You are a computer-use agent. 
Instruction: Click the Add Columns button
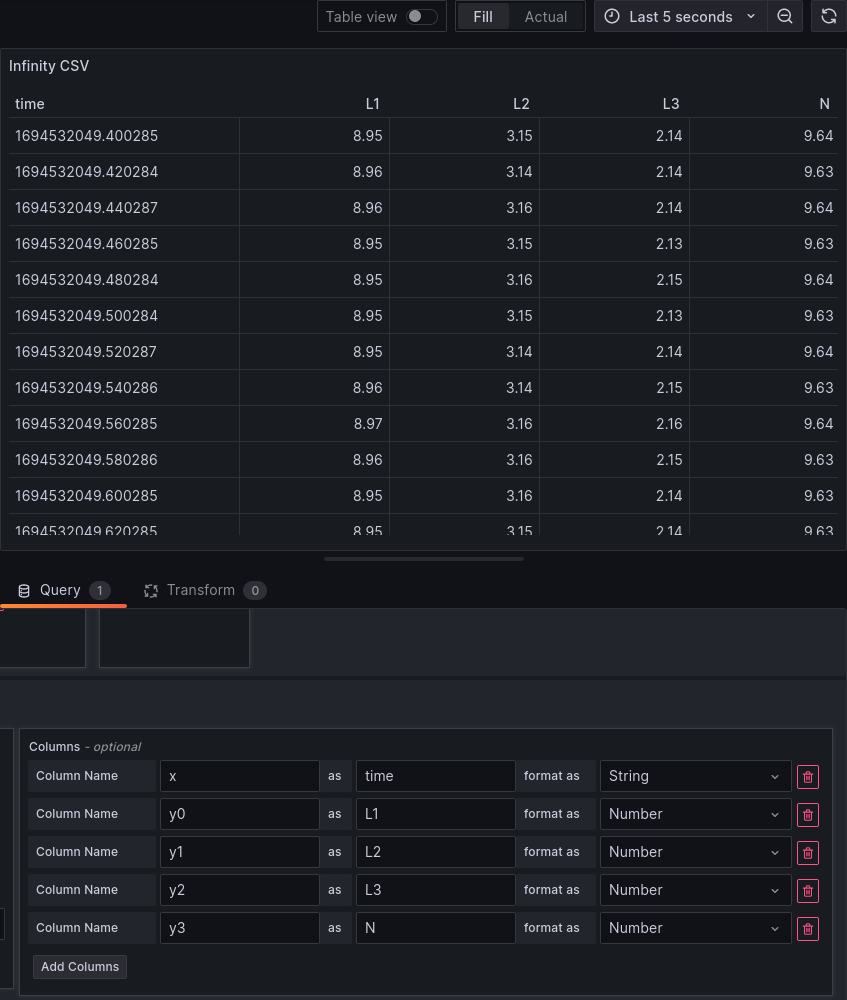(80, 967)
